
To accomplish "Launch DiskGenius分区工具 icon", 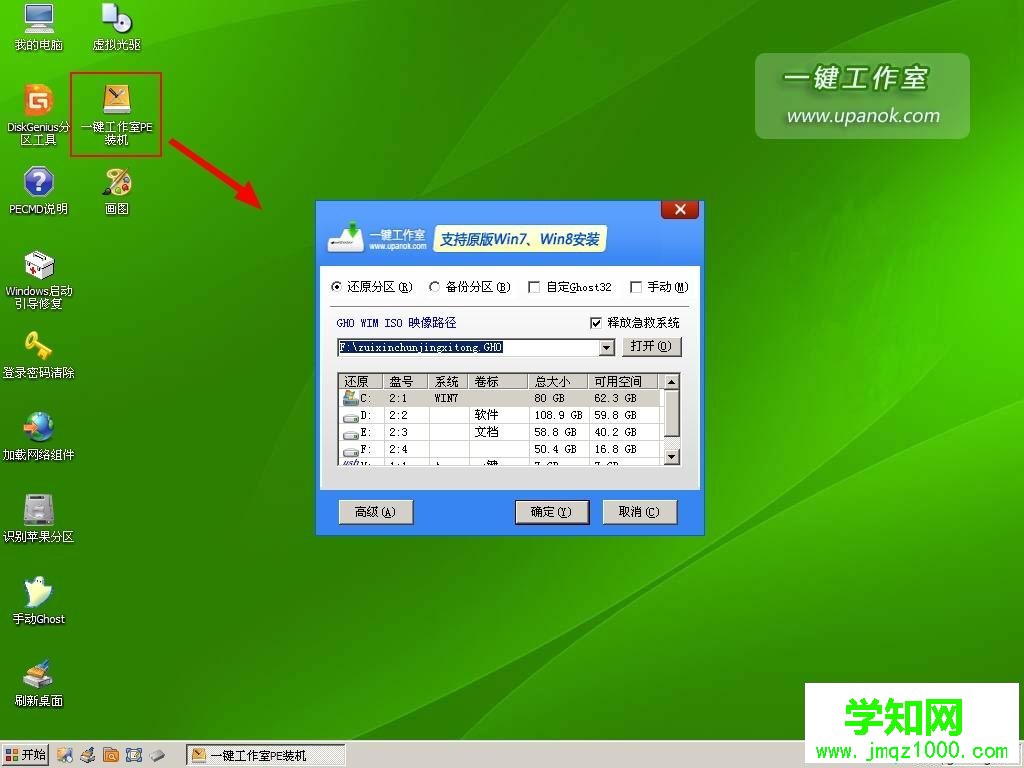I will (39, 115).
